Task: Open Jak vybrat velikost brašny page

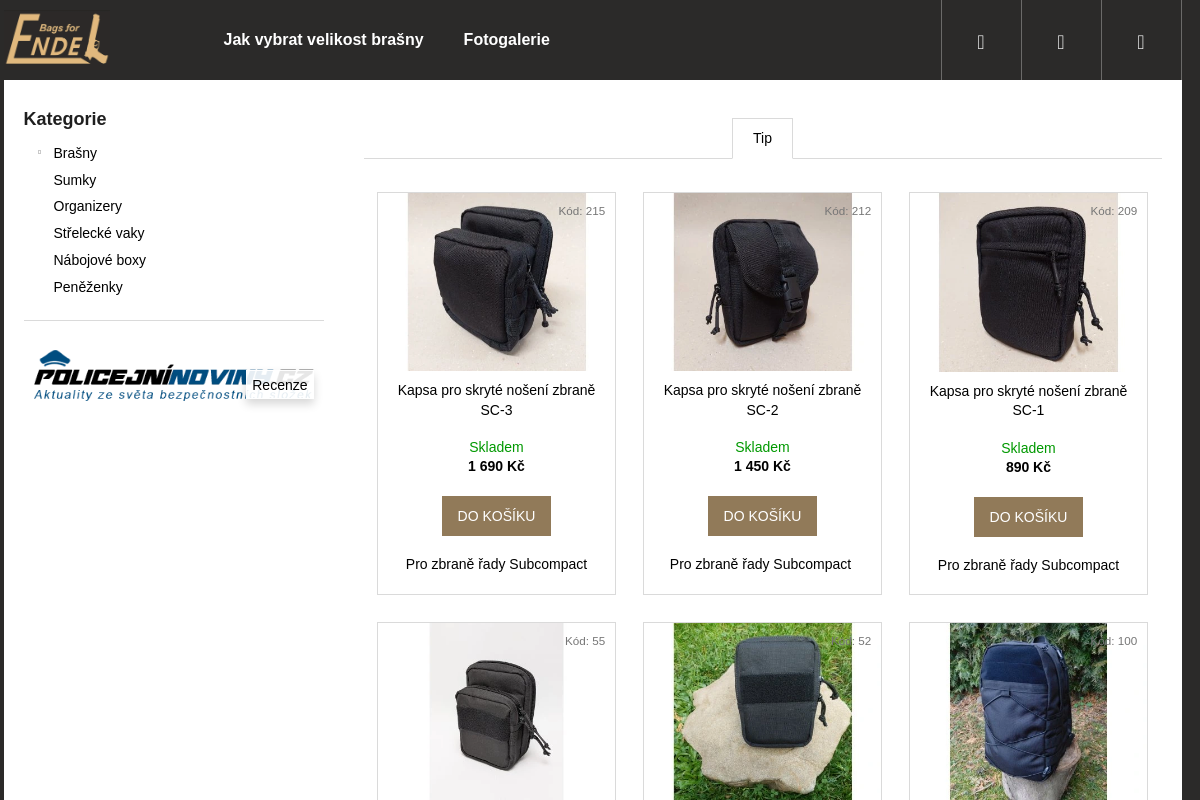Action: coord(323,40)
